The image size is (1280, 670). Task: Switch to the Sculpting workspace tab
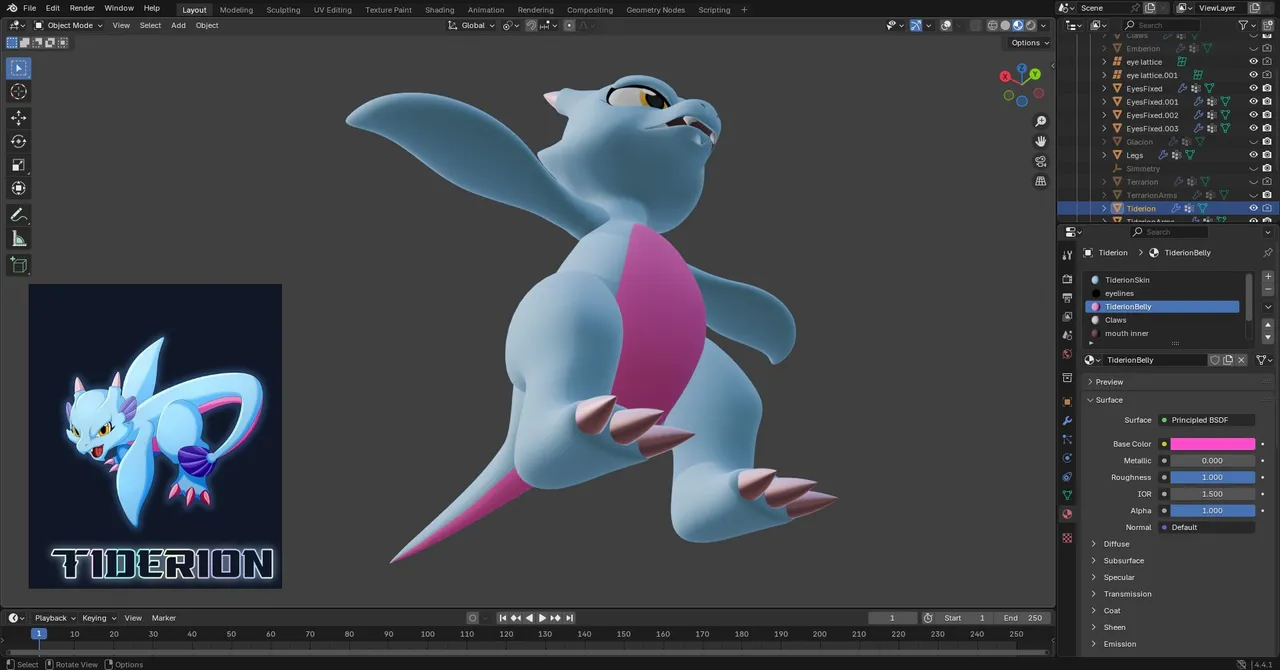pyautogui.click(x=283, y=10)
